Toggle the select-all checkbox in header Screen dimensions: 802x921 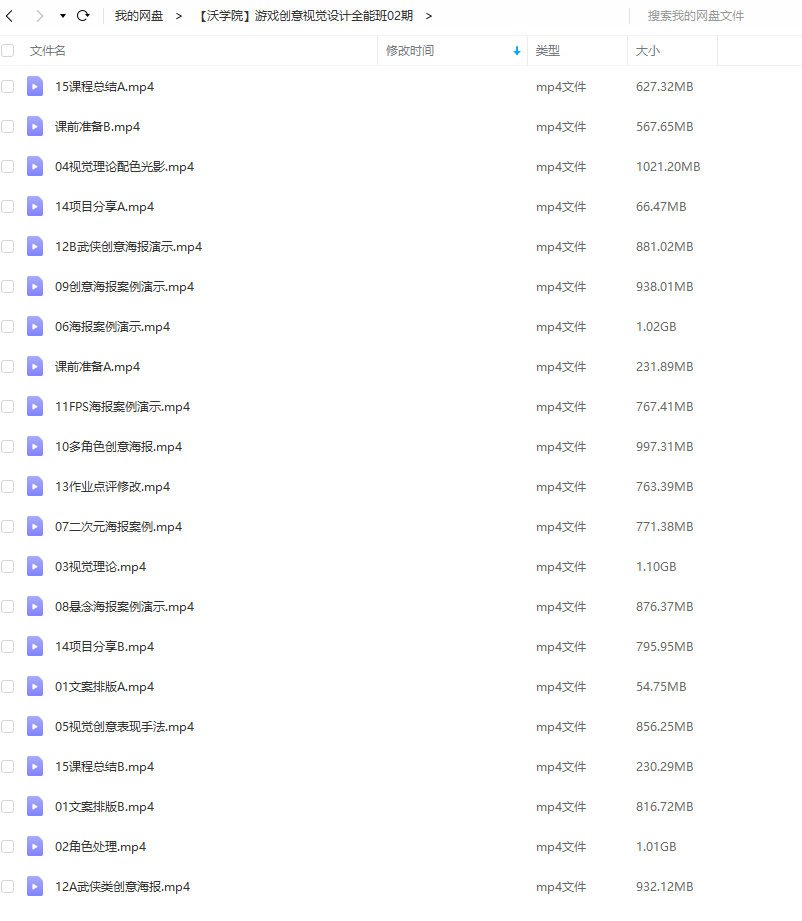(x=8, y=51)
